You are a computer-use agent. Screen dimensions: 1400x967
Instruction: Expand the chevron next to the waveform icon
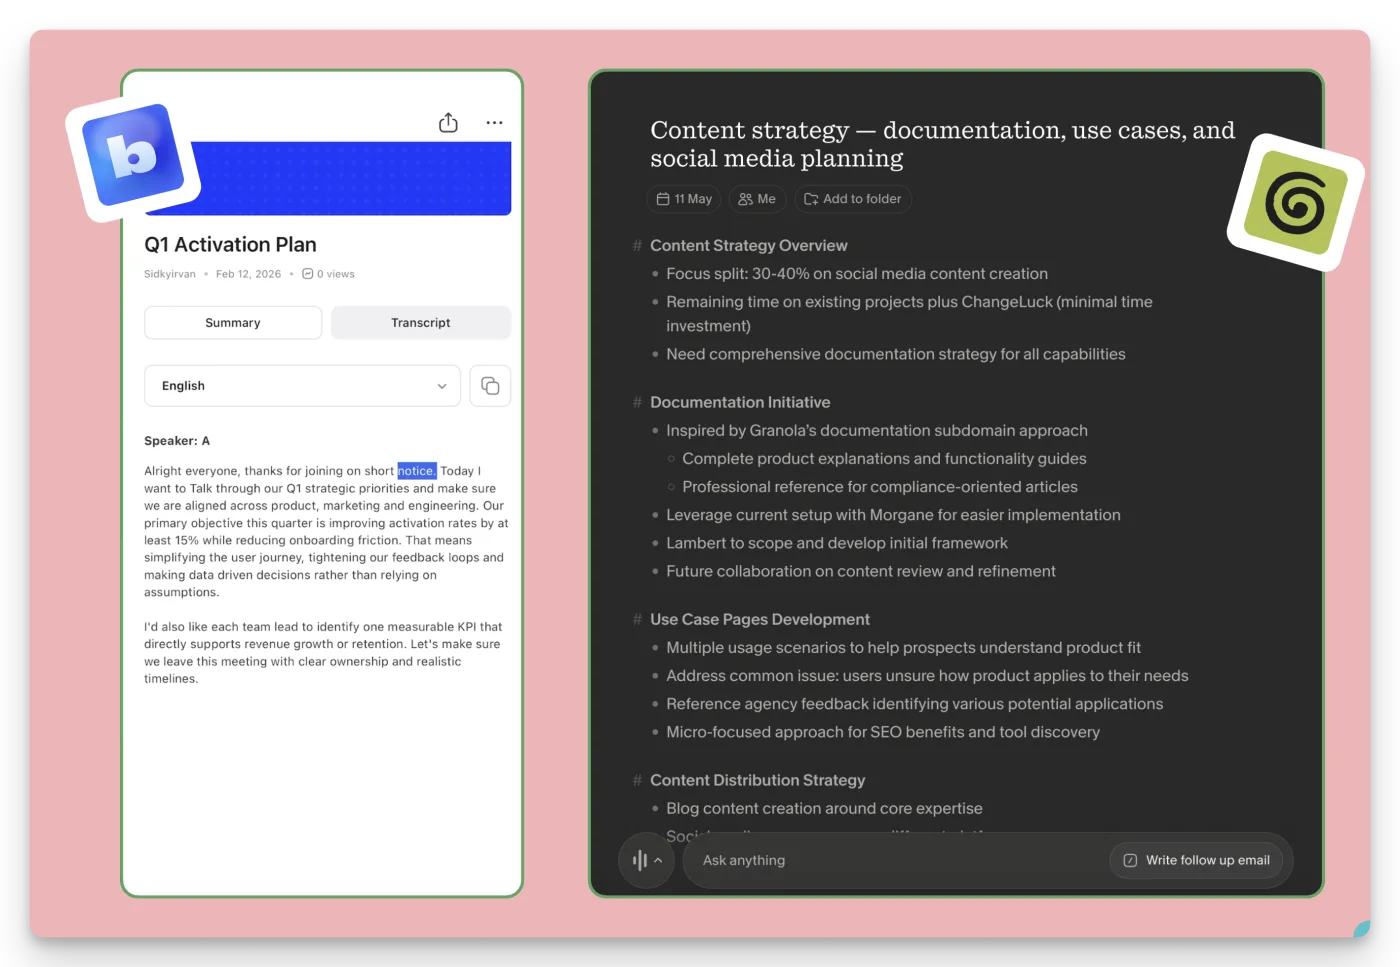658,860
